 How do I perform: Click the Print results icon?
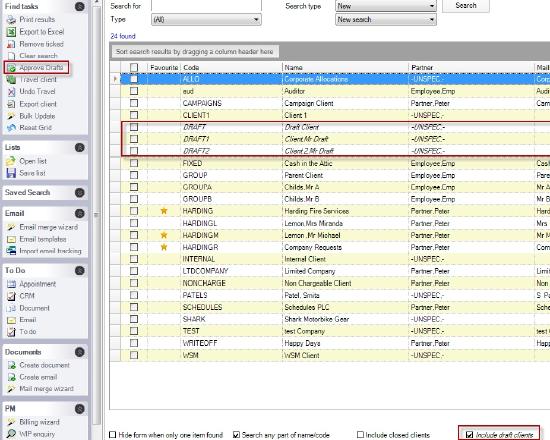click(11, 19)
